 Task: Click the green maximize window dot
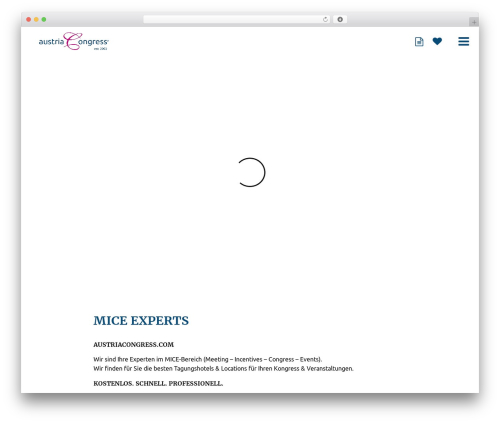click(x=44, y=20)
